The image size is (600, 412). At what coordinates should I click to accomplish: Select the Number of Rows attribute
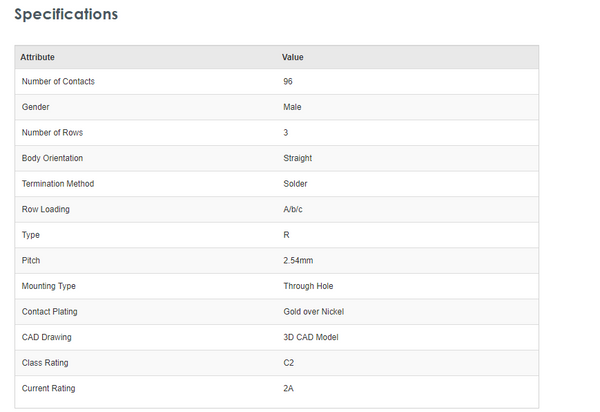coord(53,132)
